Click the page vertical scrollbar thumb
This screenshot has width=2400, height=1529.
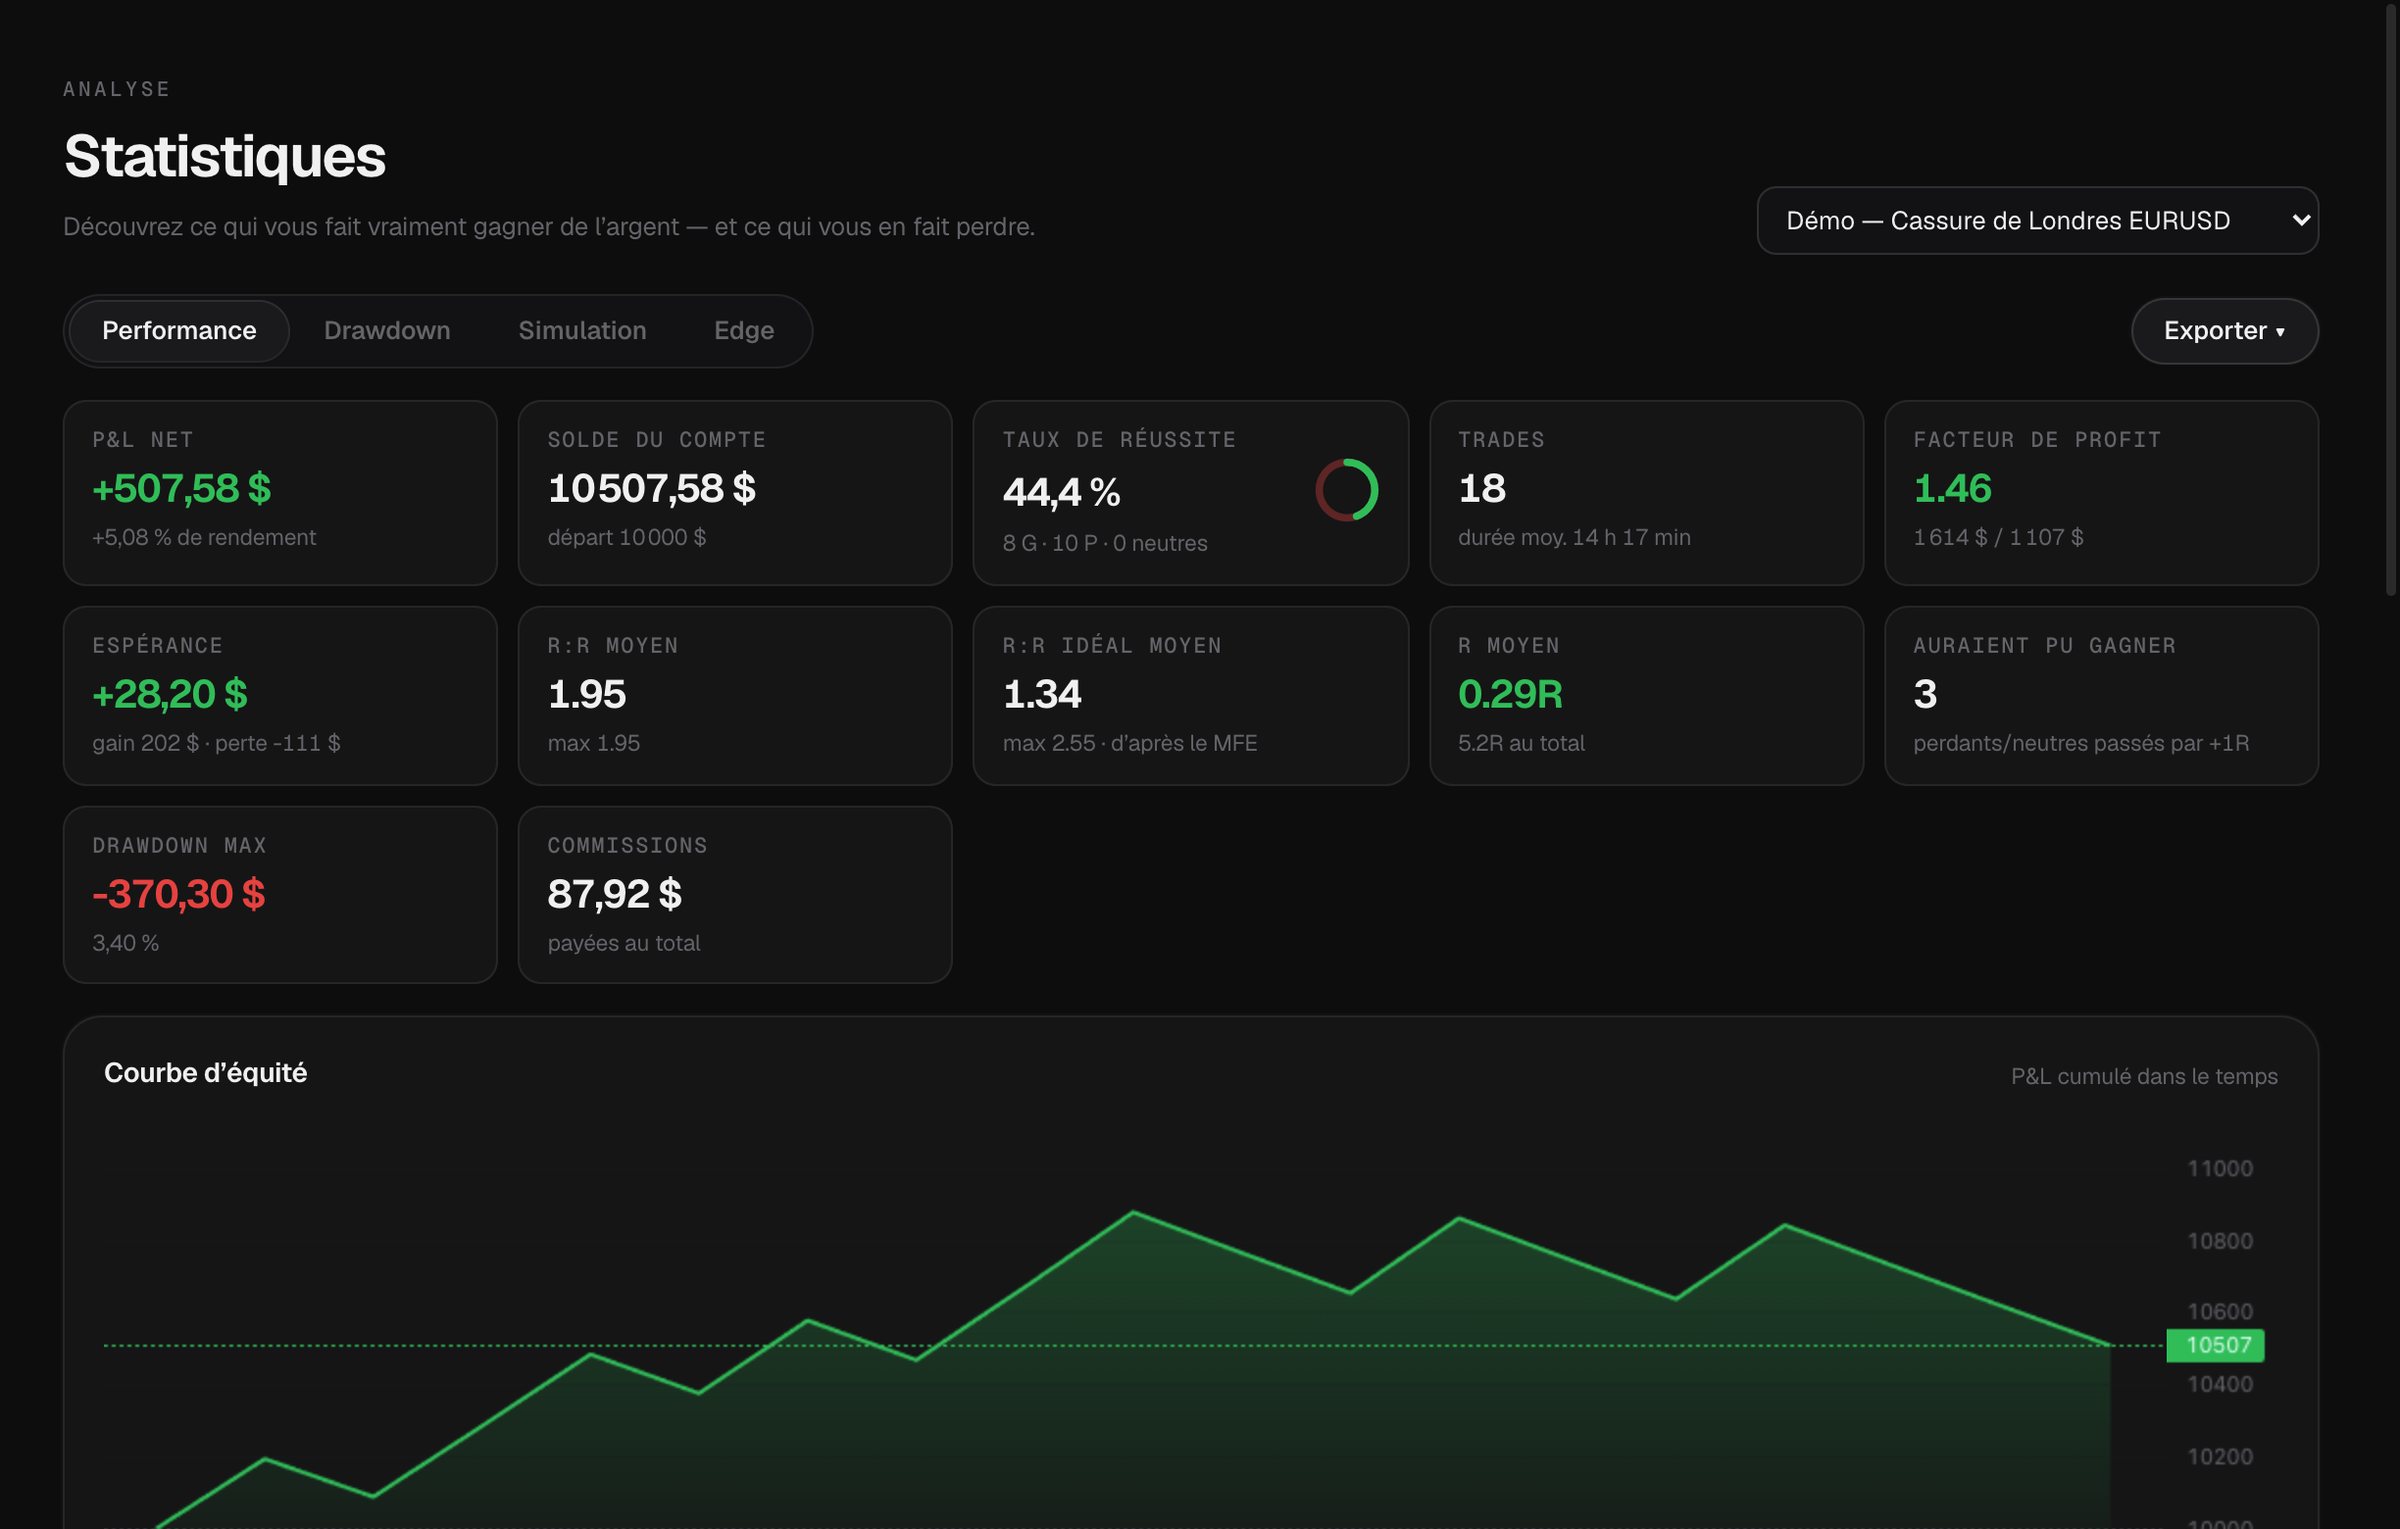(2390, 300)
